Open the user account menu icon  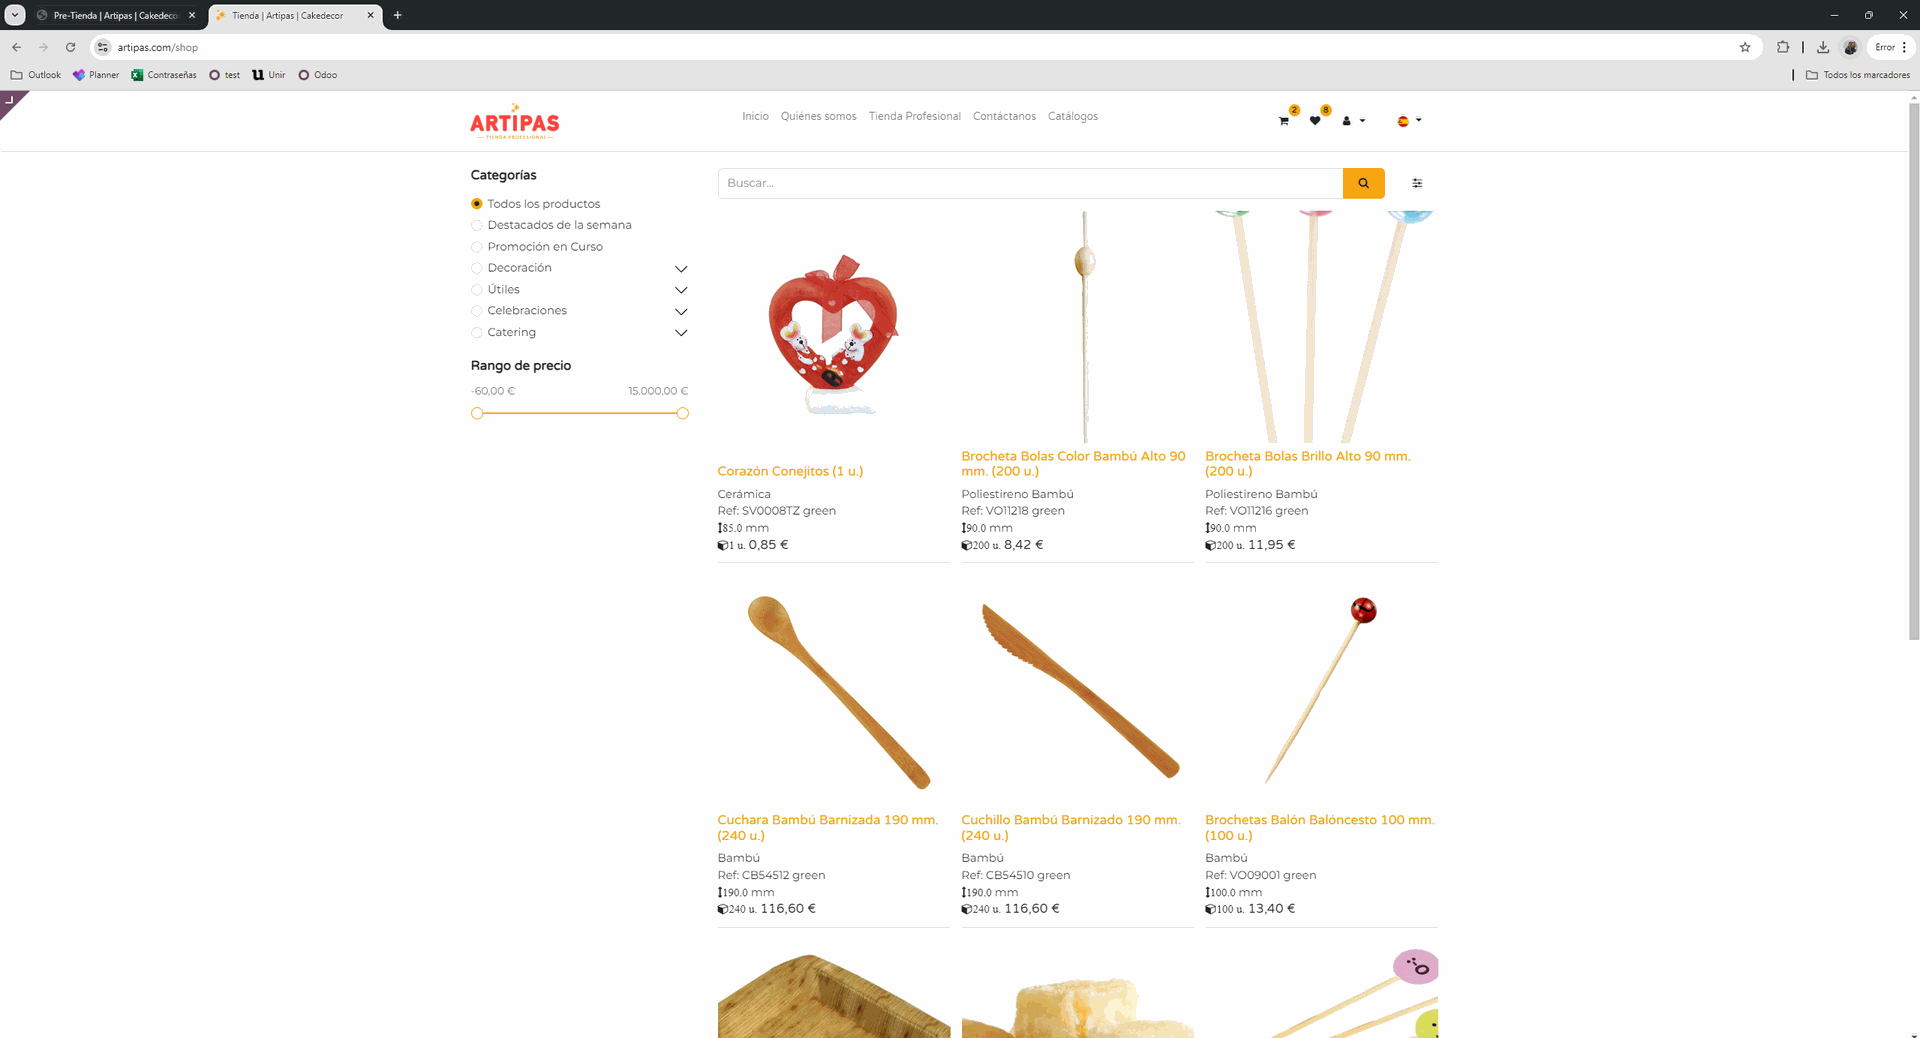point(1352,121)
